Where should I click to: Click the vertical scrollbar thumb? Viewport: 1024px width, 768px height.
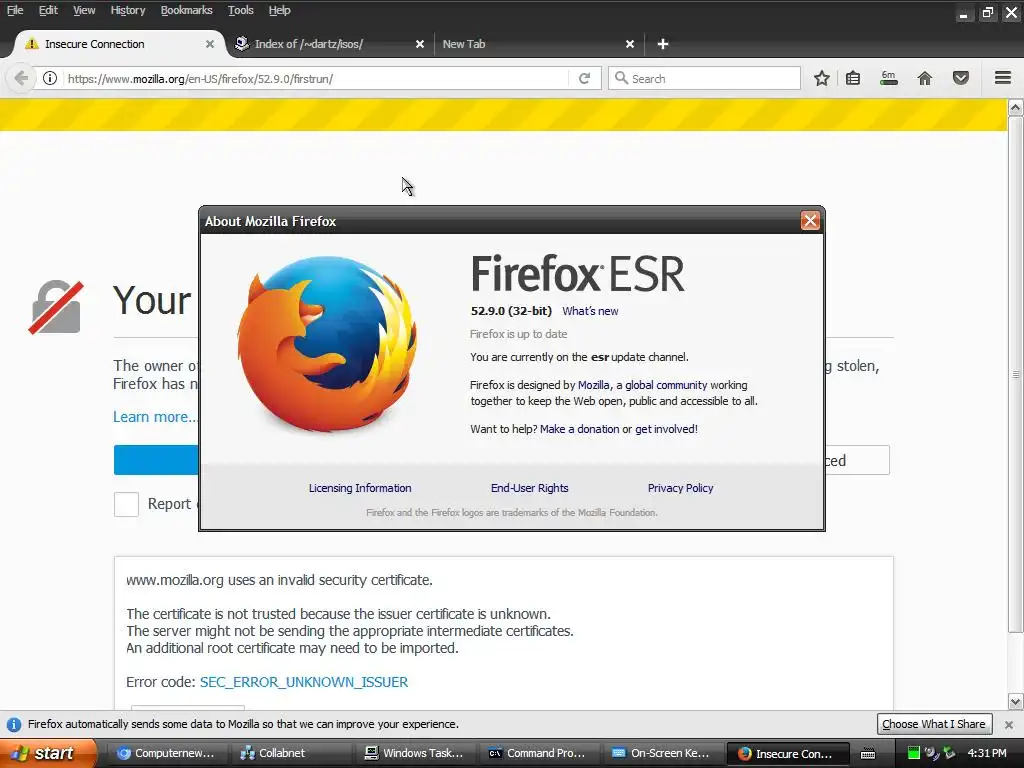point(1016,374)
